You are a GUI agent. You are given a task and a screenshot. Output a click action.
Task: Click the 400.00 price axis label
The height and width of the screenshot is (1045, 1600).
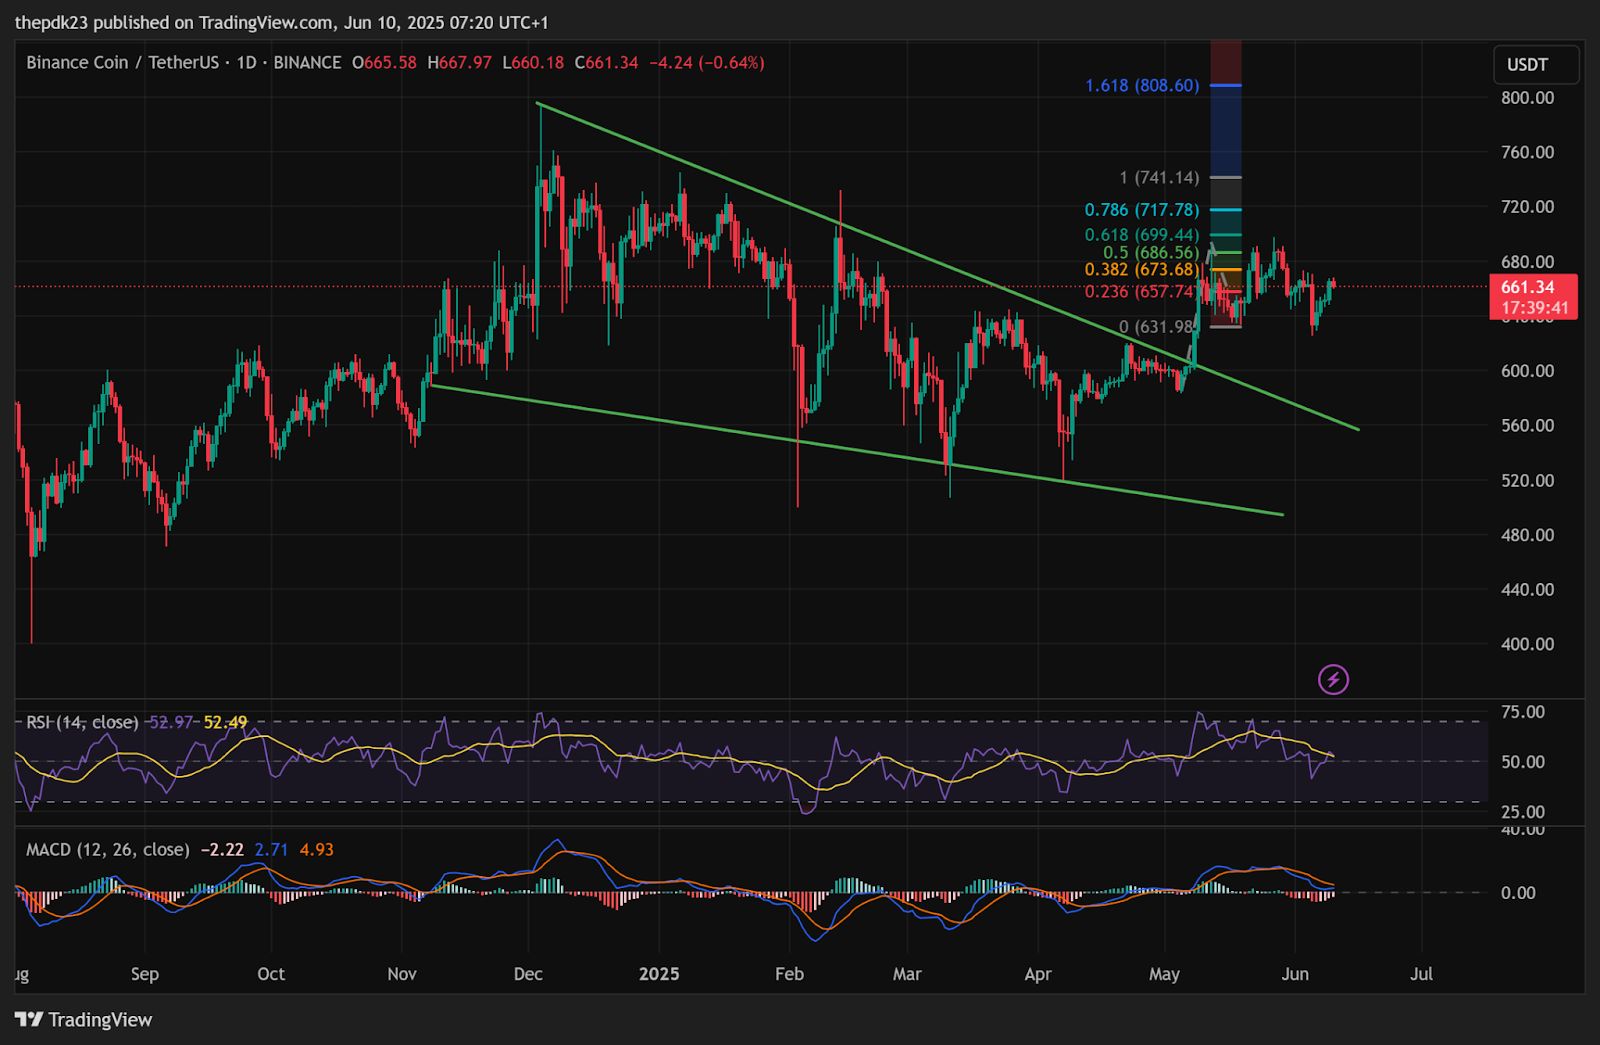1527,645
